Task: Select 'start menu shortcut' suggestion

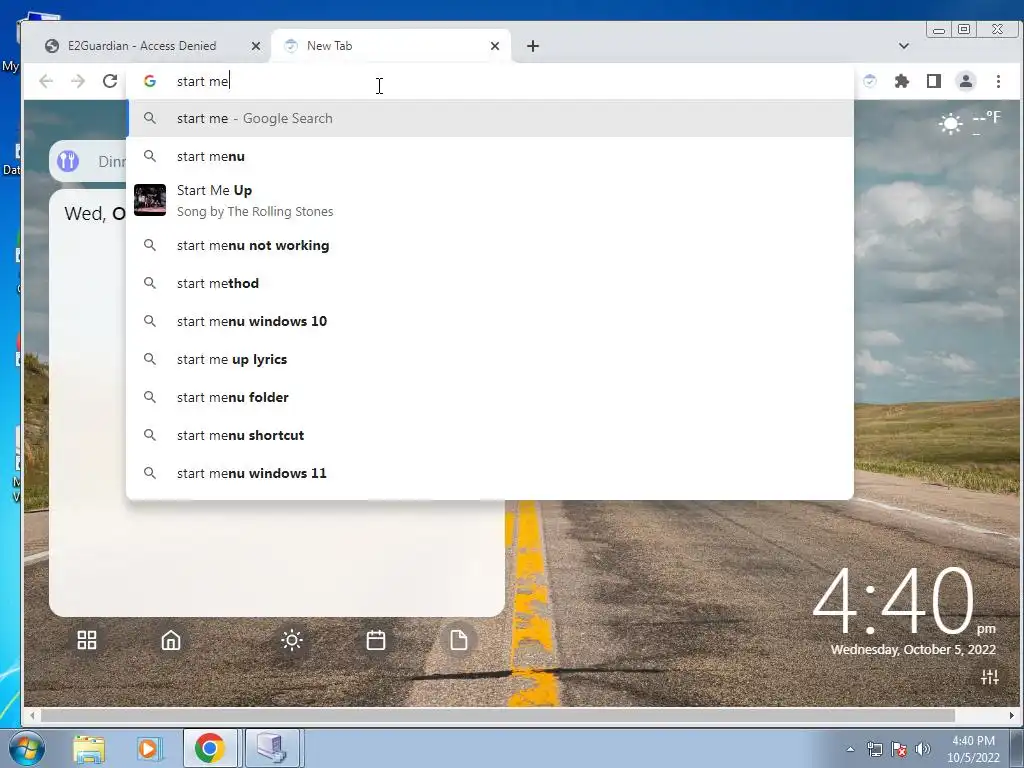Action: click(x=490, y=435)
